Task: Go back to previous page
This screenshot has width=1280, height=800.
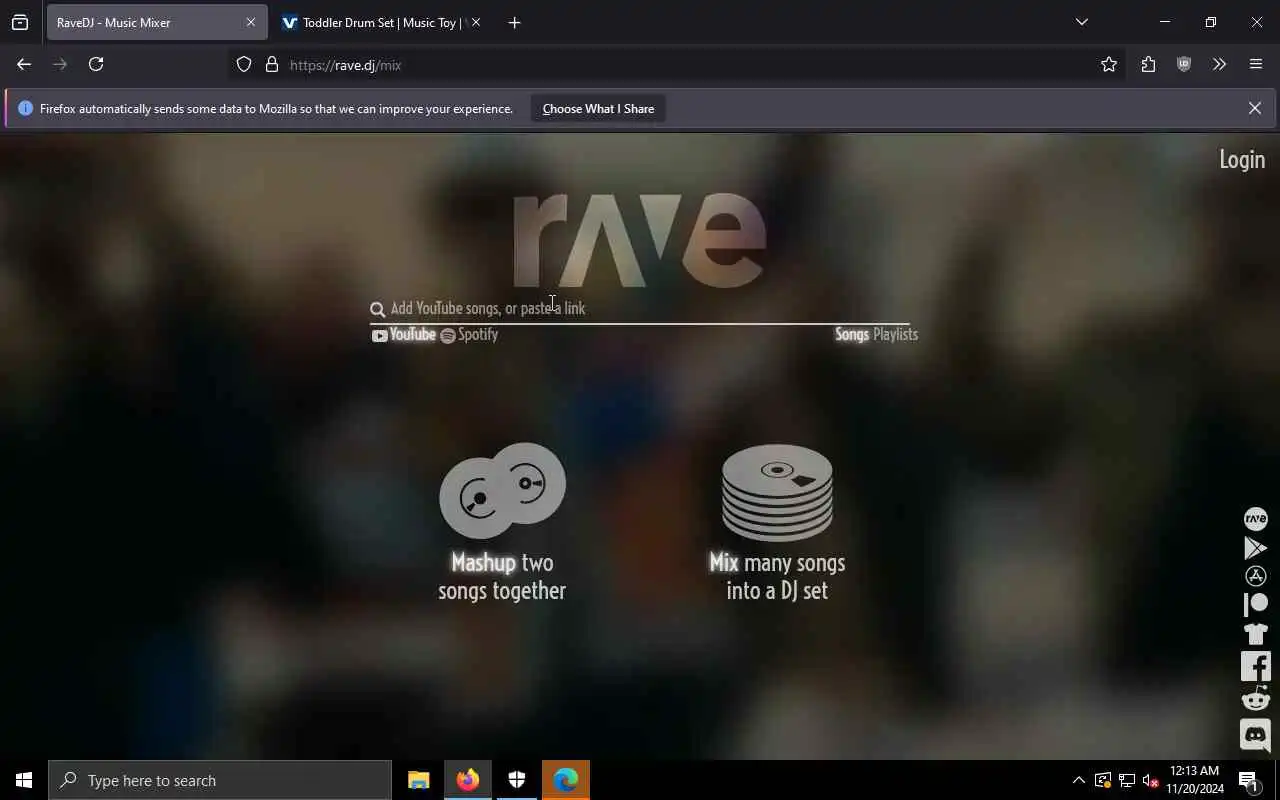Action: 24,64
